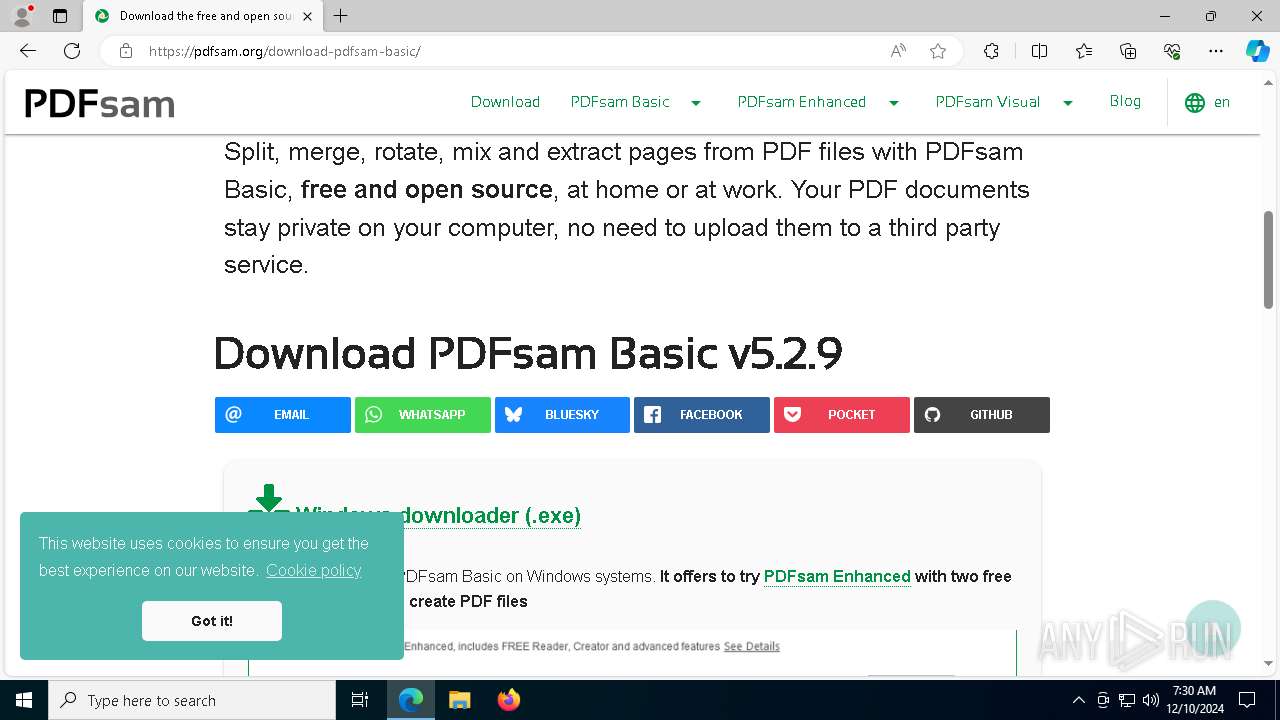Screen dimensions: 1280x720
Task: Click the Edge profile avatar icon
Action: click(21, 16)
